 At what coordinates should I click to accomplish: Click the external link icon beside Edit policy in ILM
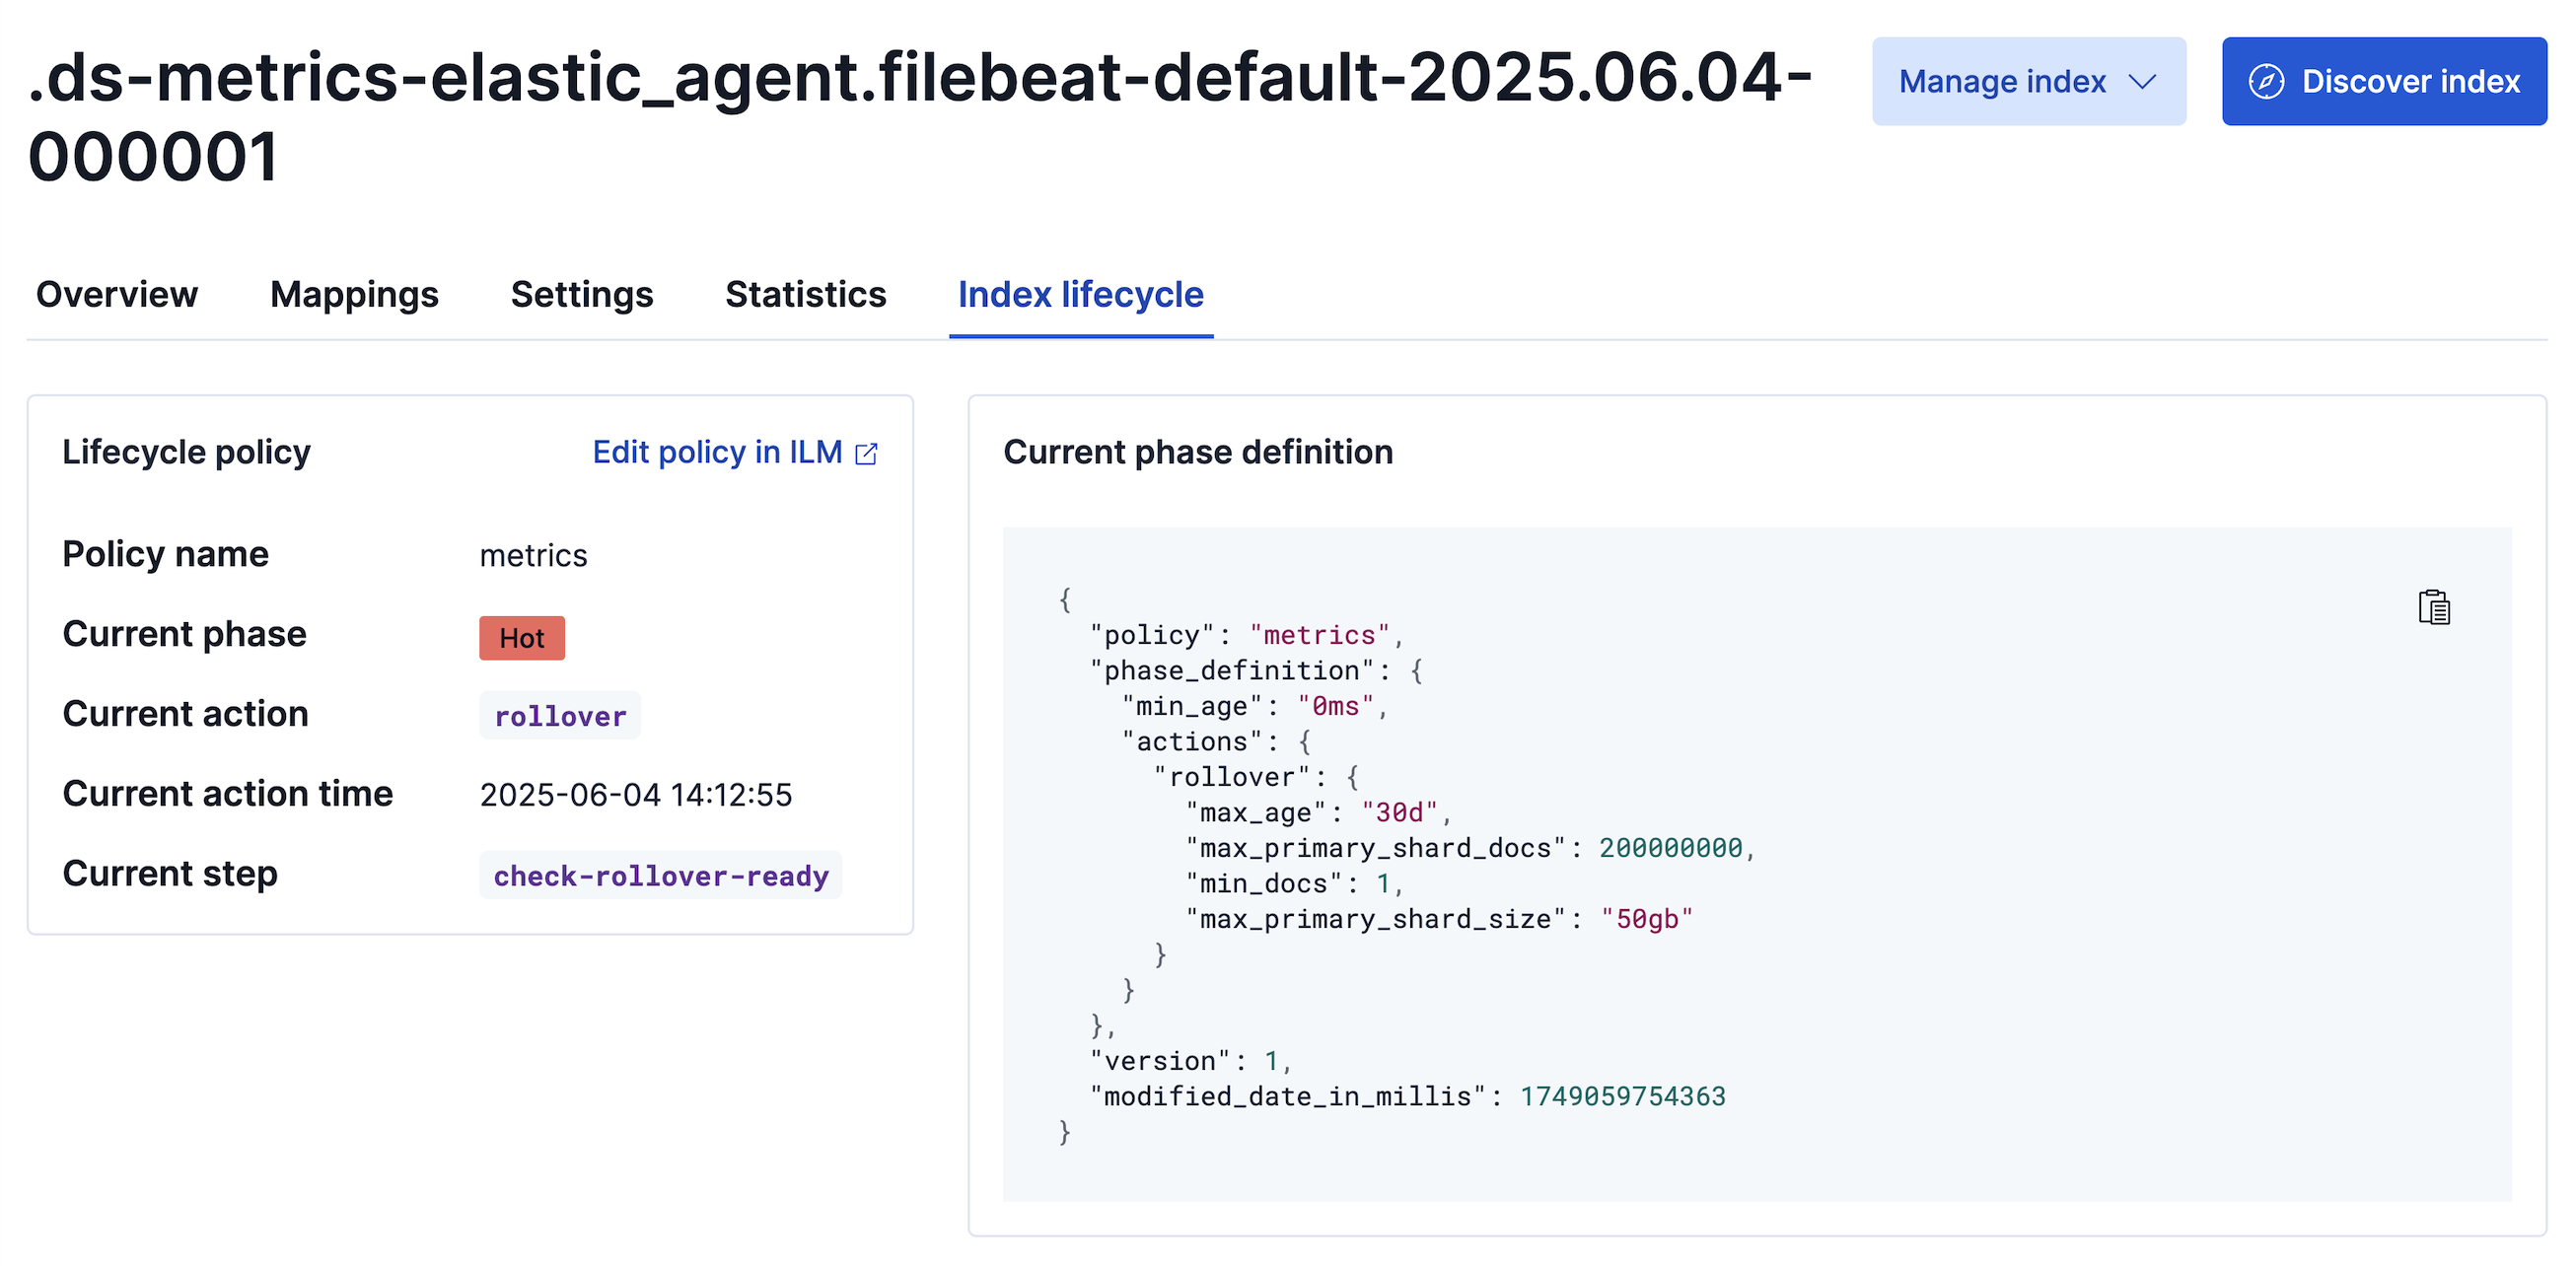point(867,452)
